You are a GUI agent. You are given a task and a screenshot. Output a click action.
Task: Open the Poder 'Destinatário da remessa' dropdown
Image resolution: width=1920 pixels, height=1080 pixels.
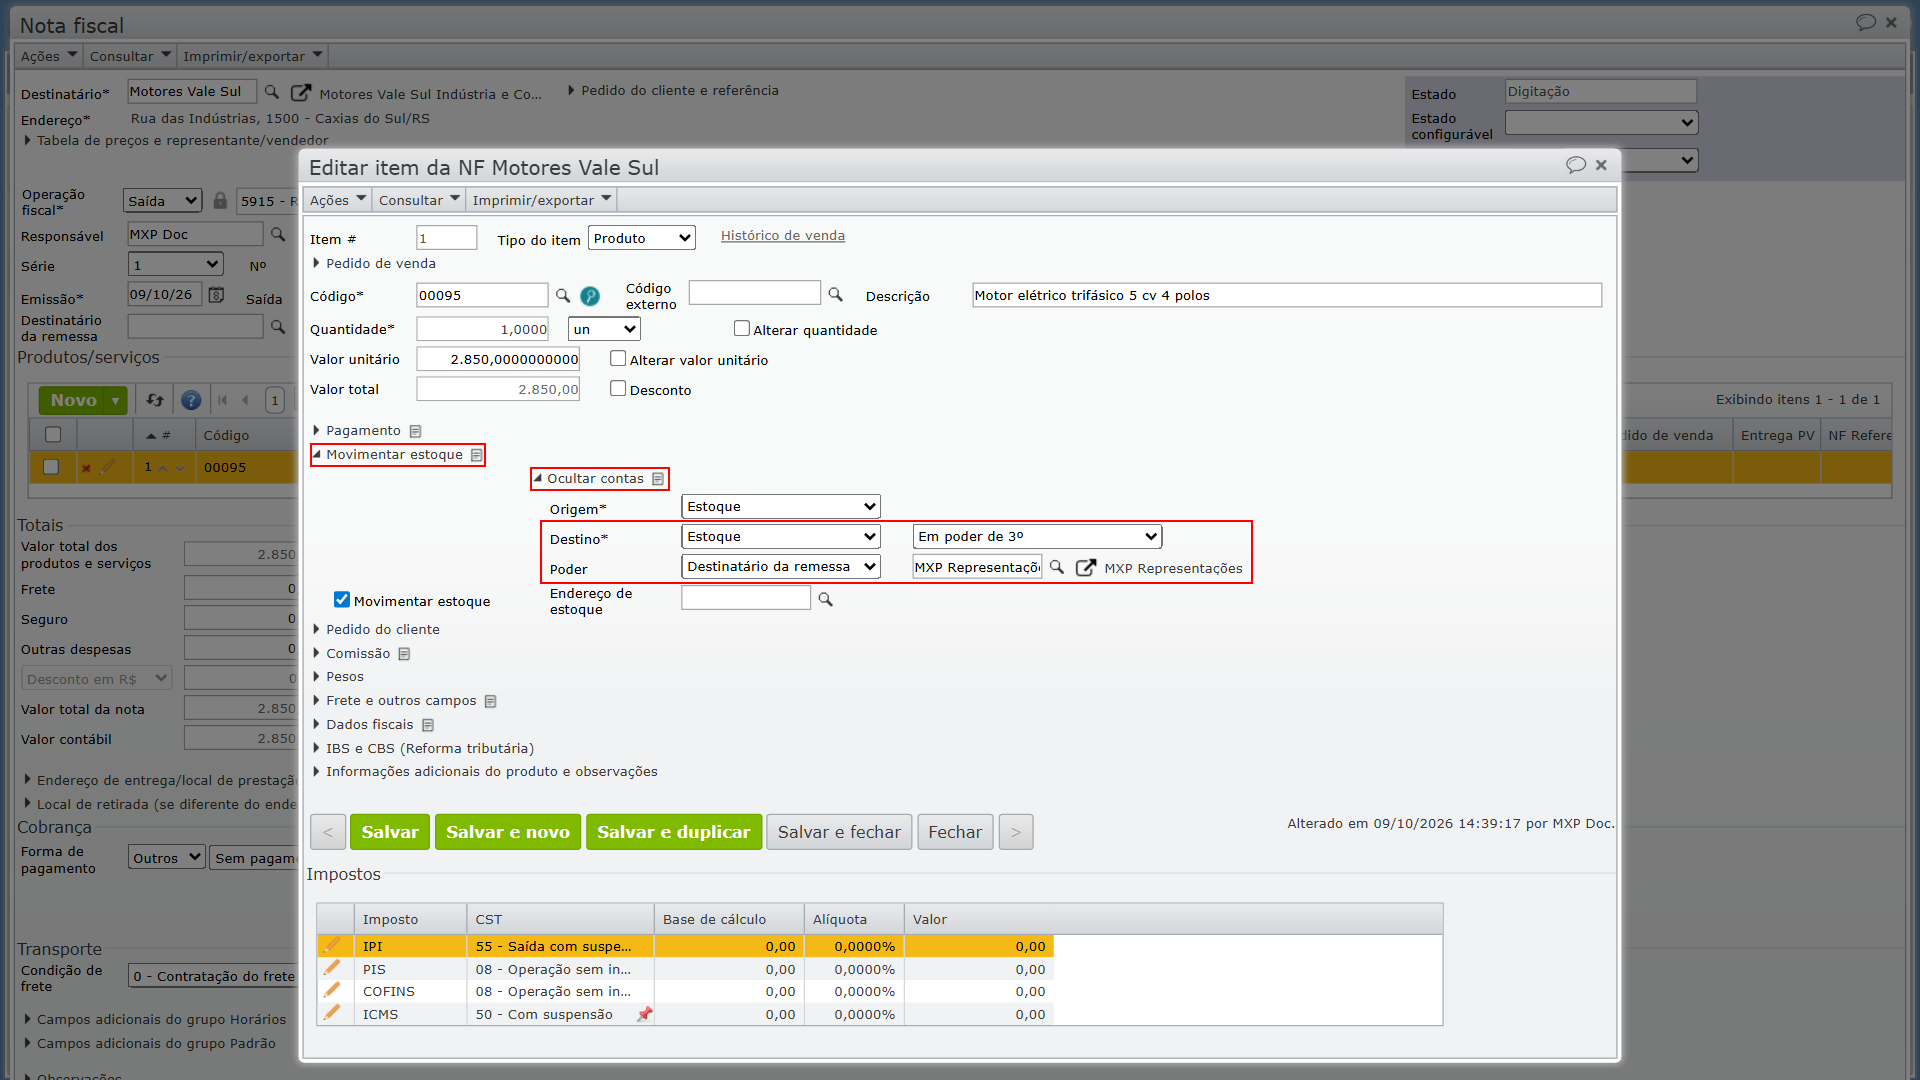point(781,567)
